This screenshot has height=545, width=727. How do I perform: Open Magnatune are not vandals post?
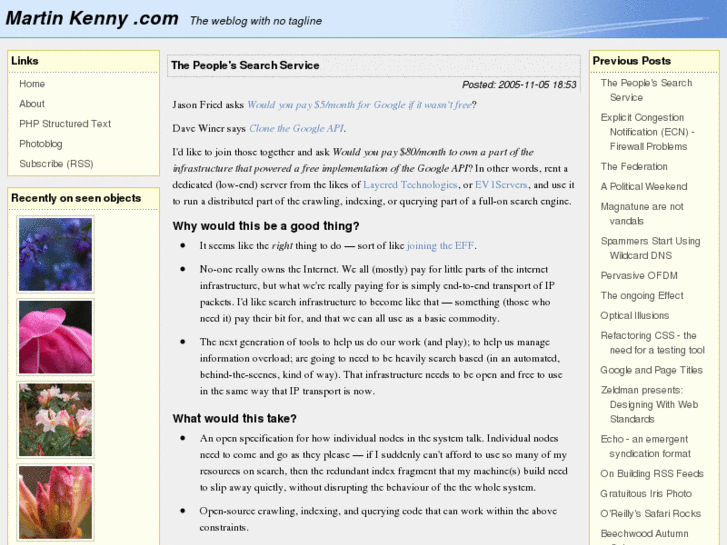642,213
